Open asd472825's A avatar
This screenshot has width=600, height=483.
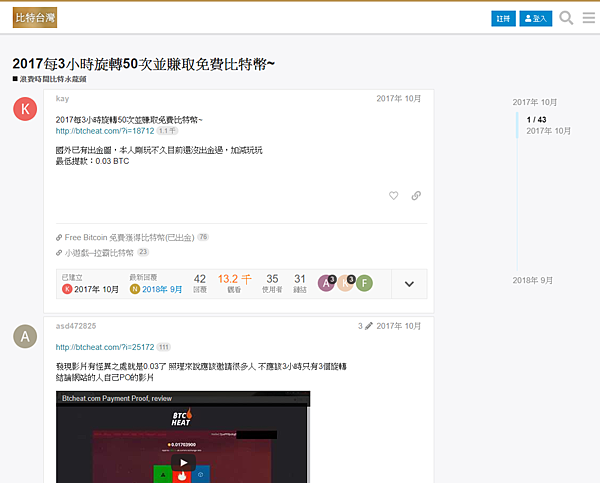[x=25, y=336]
